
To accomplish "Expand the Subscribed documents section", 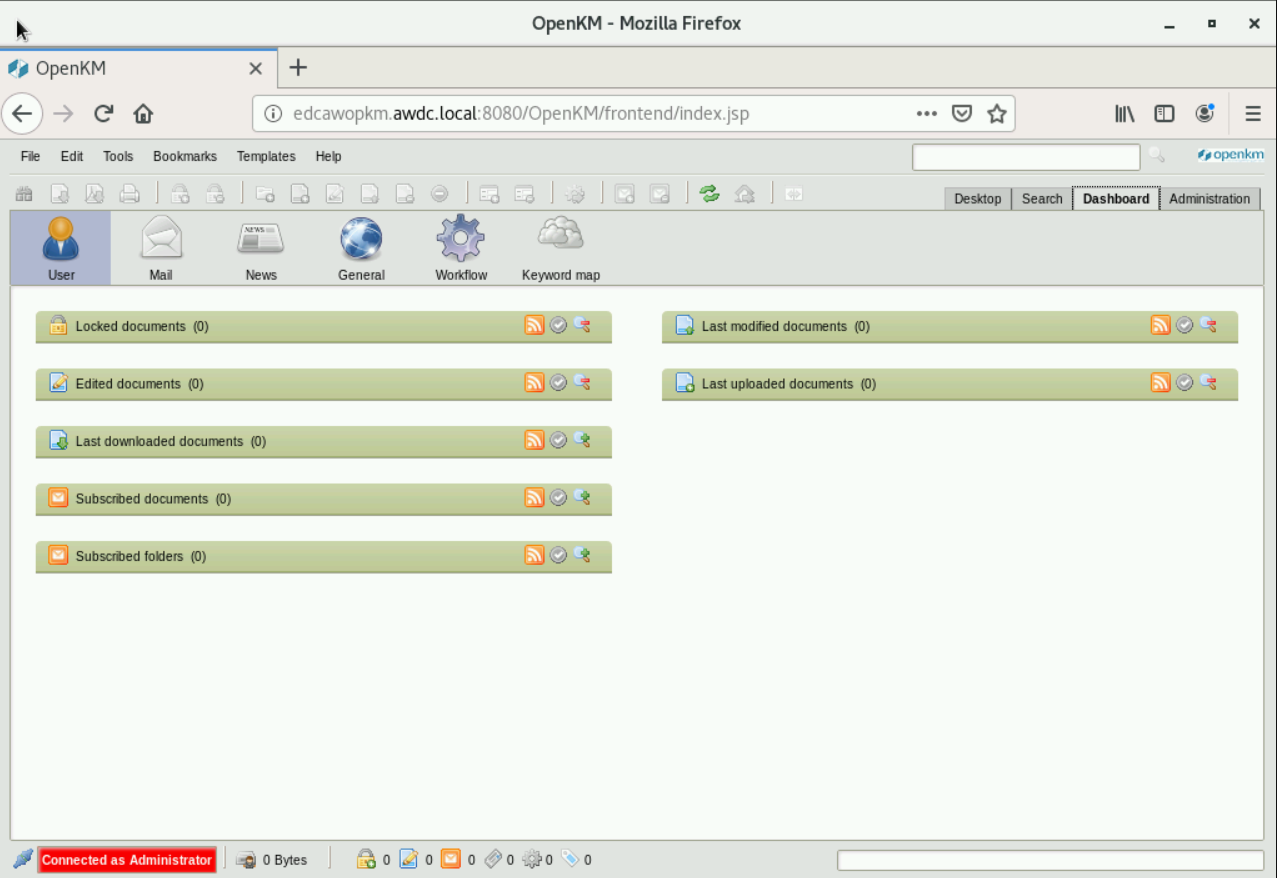I will [323, 499].
